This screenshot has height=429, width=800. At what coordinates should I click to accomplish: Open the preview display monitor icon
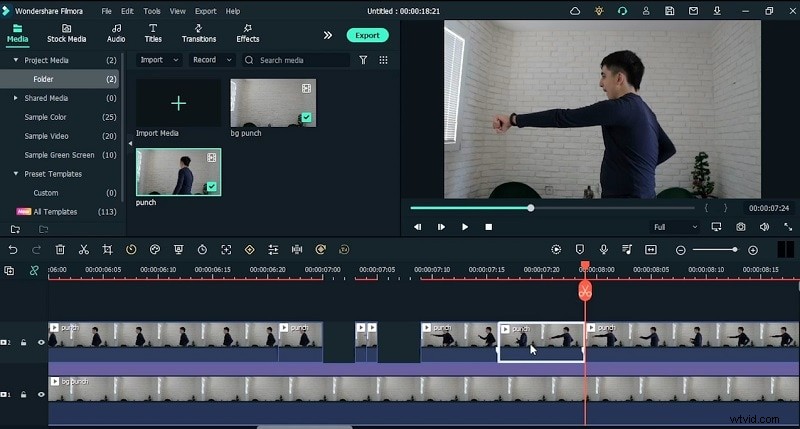pos(716,227)
